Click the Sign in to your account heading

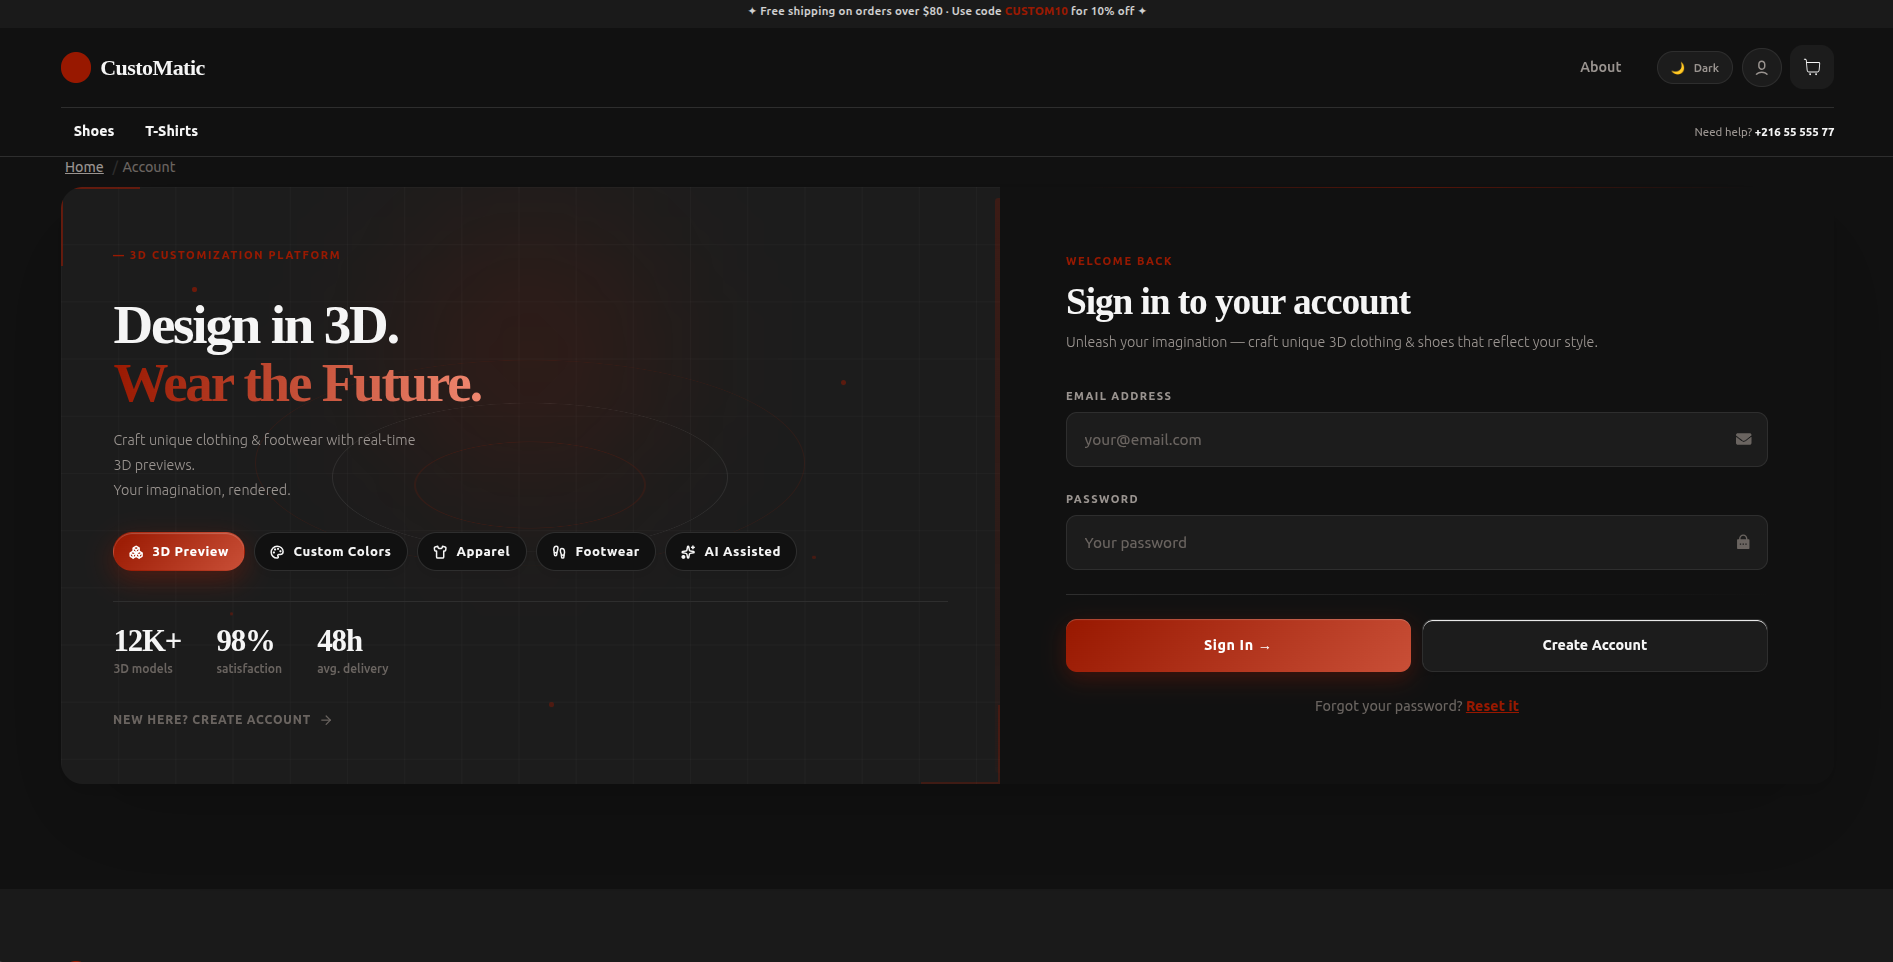(1238, 302)
